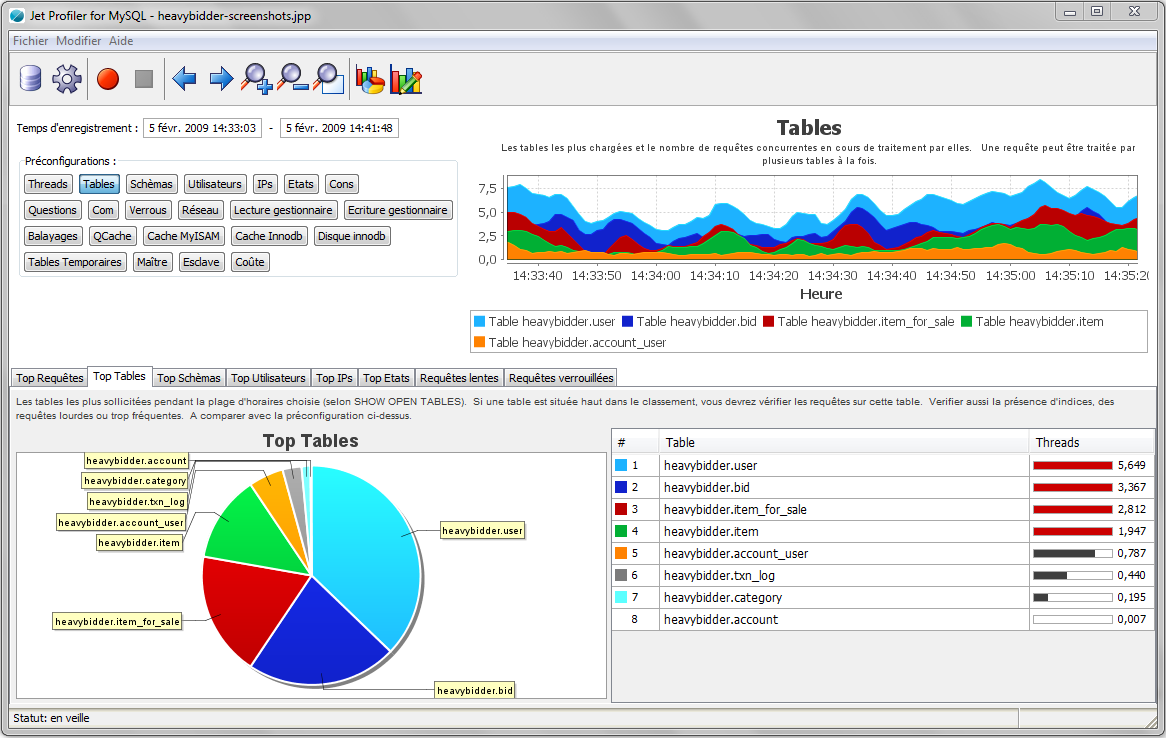Image resolution: width=1166 pixels, height=738 pixels.
Task: Click the Lecture gestionnaire button
Action: pos(283,210)
